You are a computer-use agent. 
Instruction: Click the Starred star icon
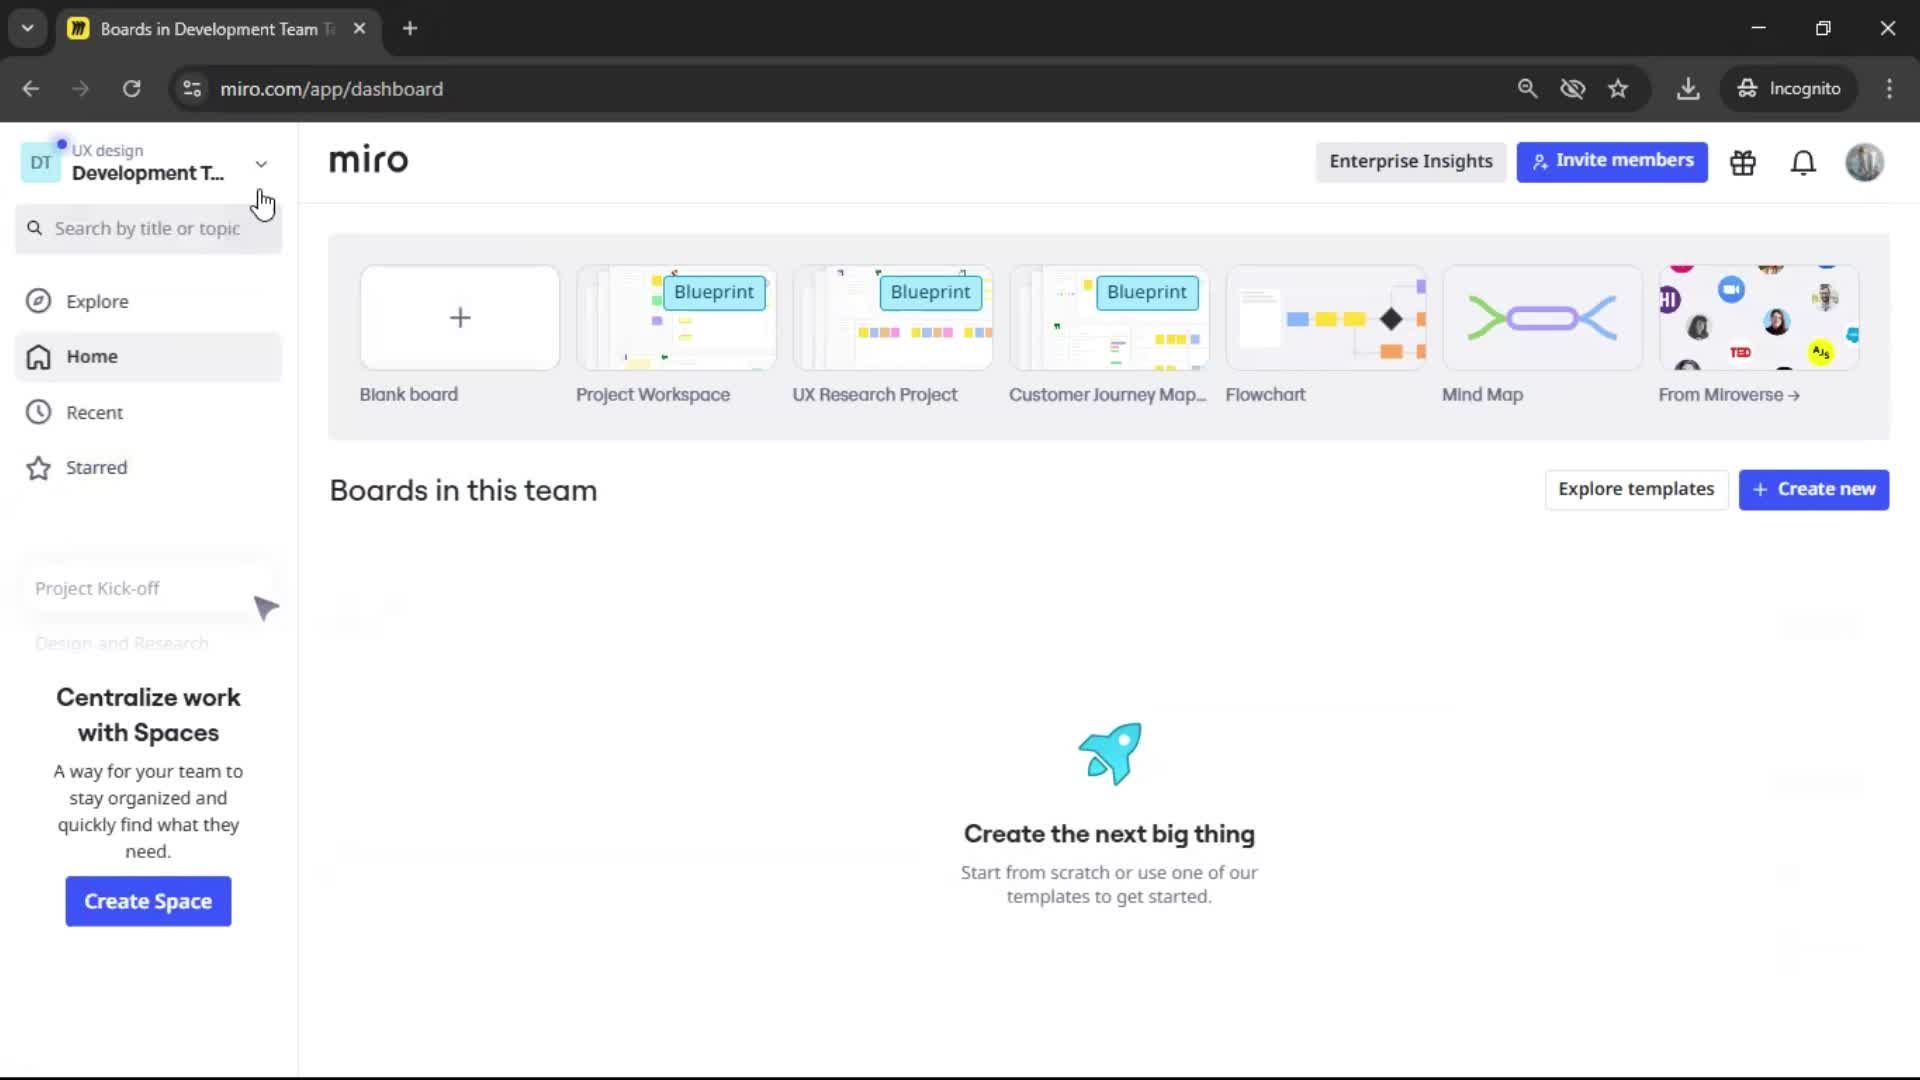[x=38, y=468]
